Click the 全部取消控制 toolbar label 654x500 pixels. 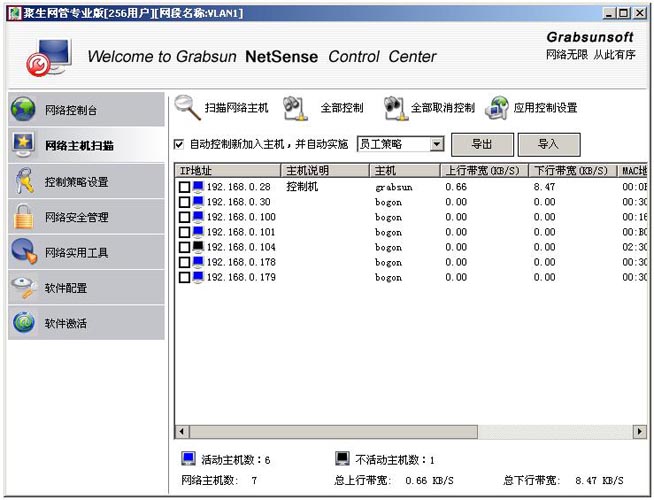tap(443, 108)
